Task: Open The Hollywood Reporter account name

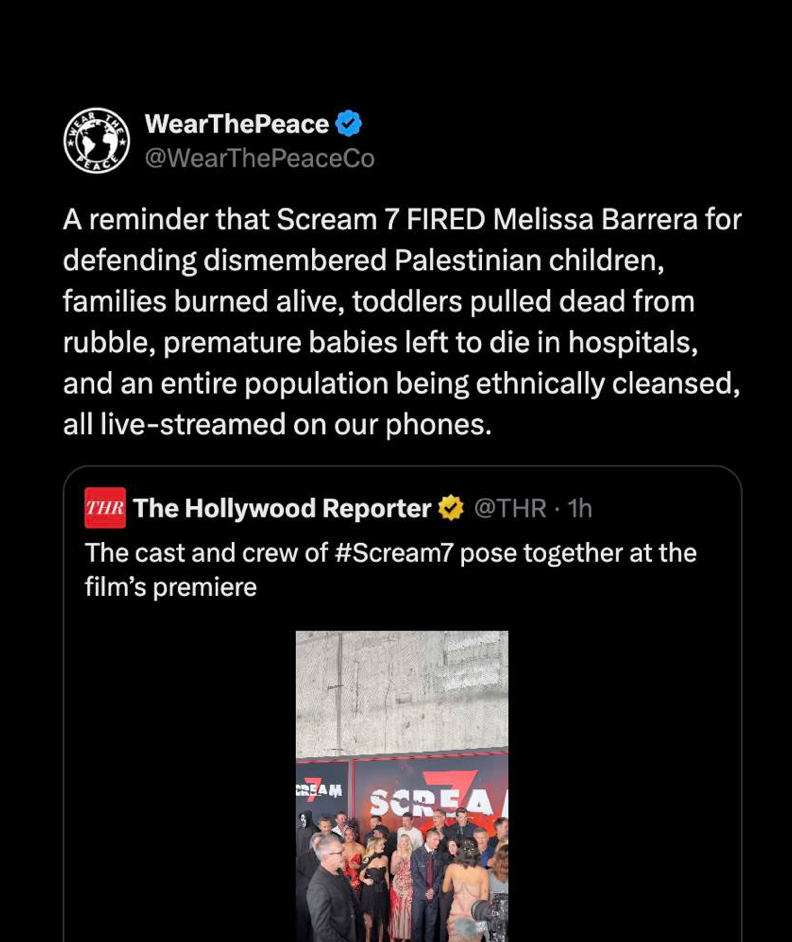Action: coord(282,508)
